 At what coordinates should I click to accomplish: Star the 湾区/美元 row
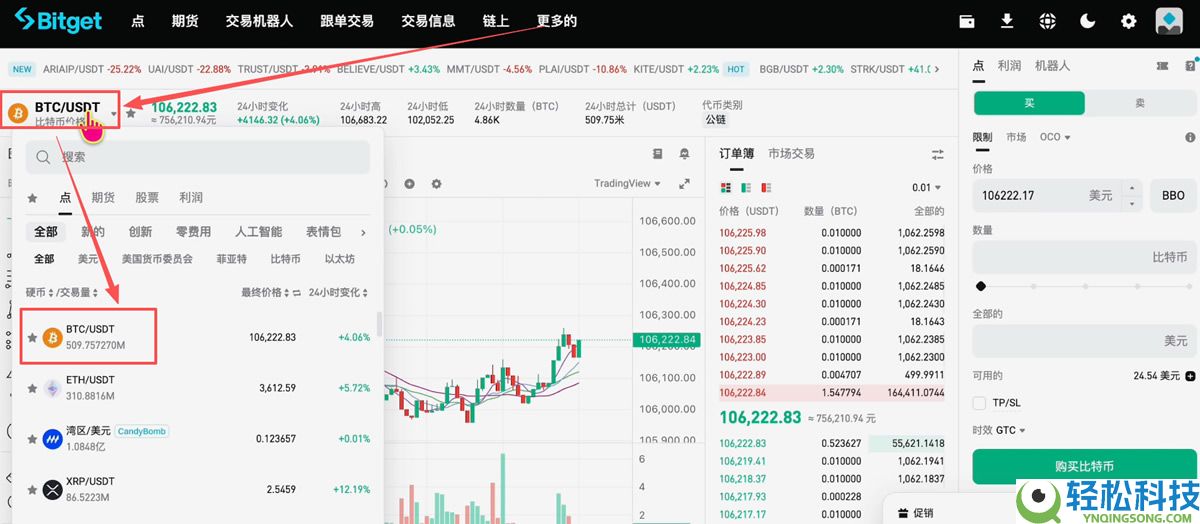tap(32, 439)
